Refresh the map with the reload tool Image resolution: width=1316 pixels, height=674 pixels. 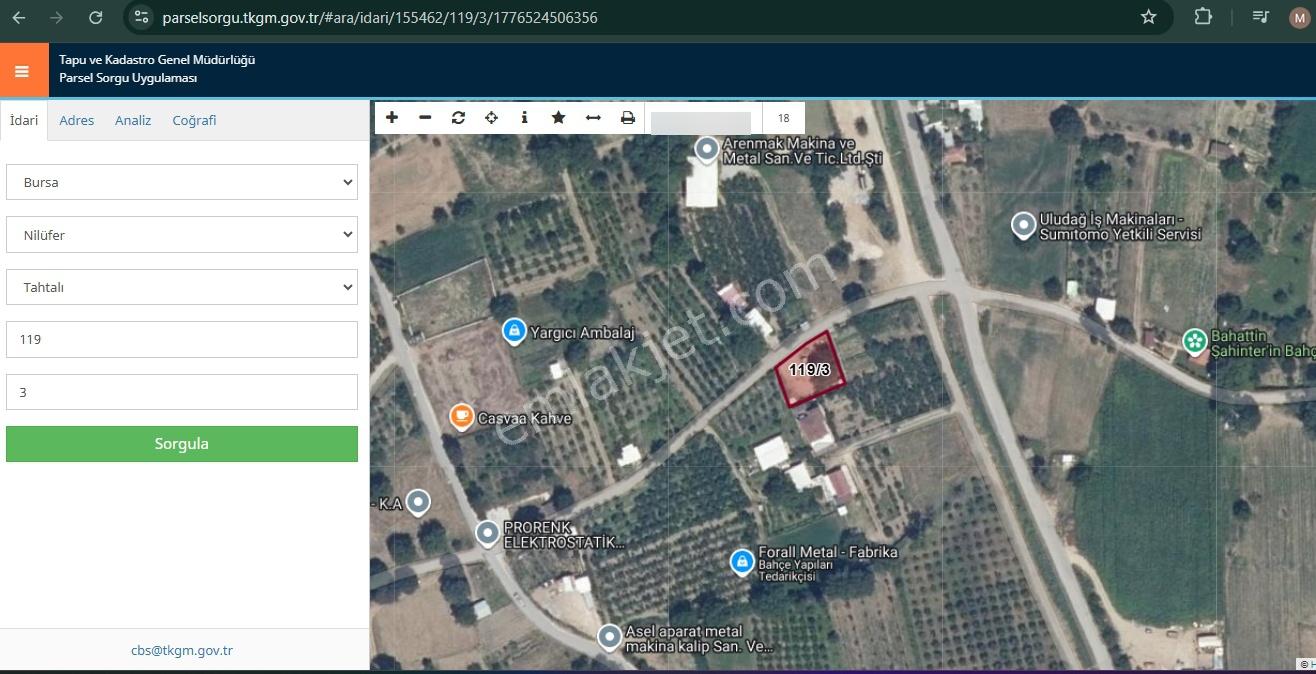(458, 118)
